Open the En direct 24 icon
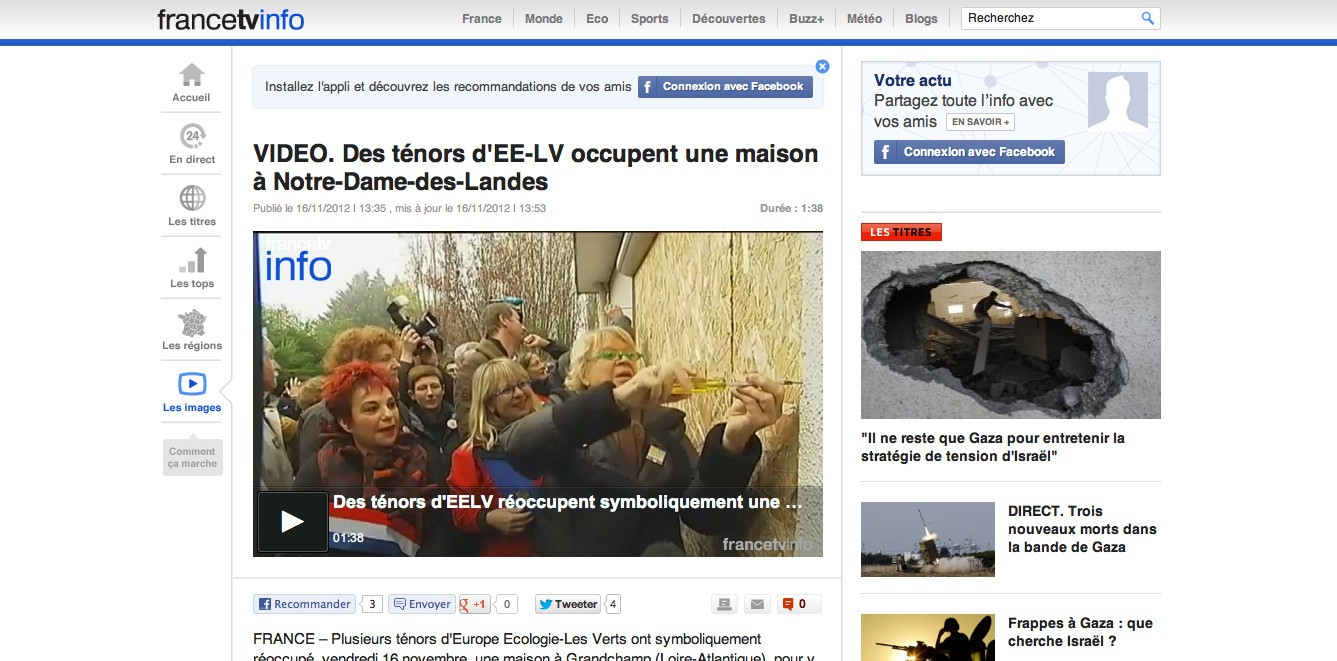Screen dimensions: 1337x661 point(192,136)
